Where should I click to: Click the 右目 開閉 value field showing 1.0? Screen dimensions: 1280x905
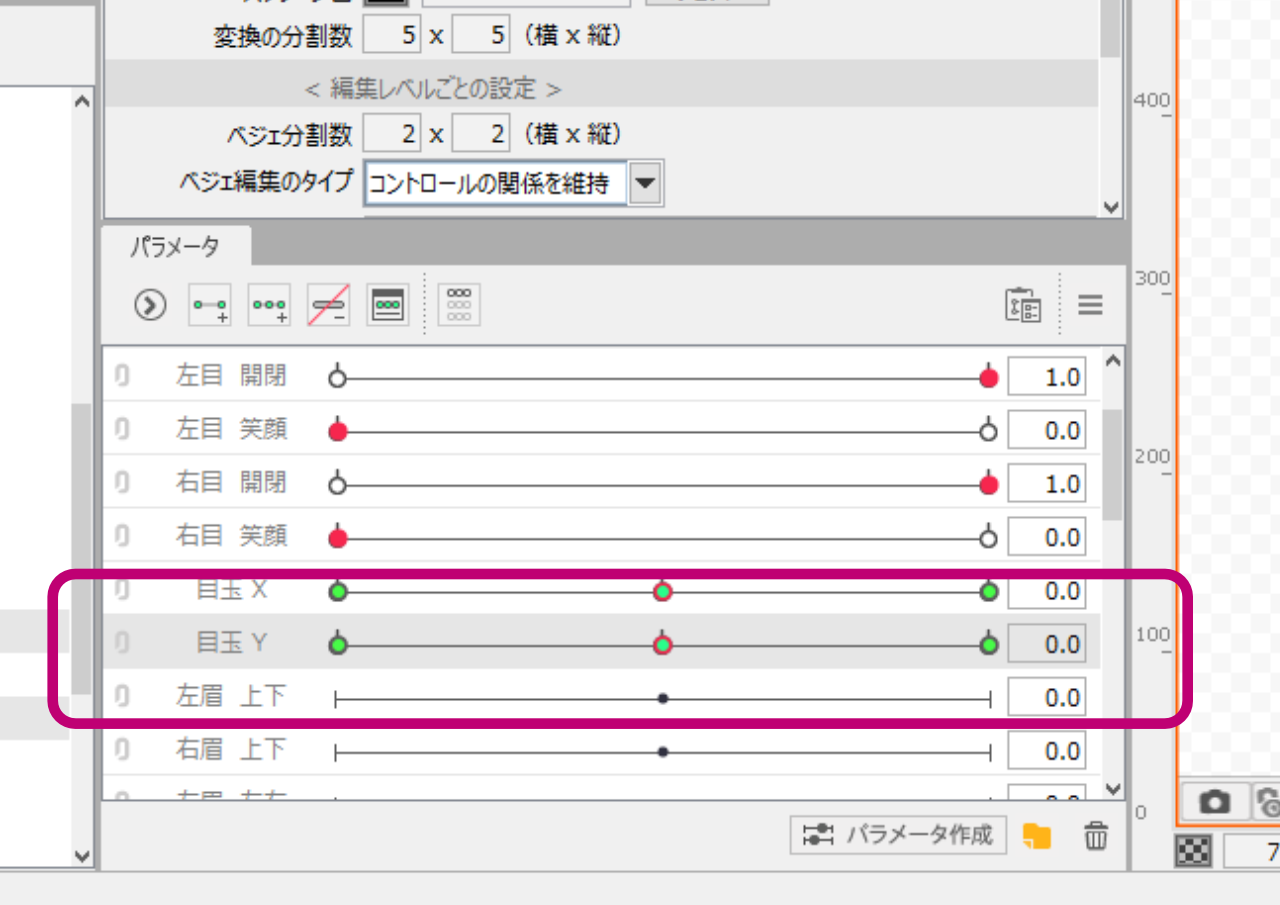[x=1047, y=484]
